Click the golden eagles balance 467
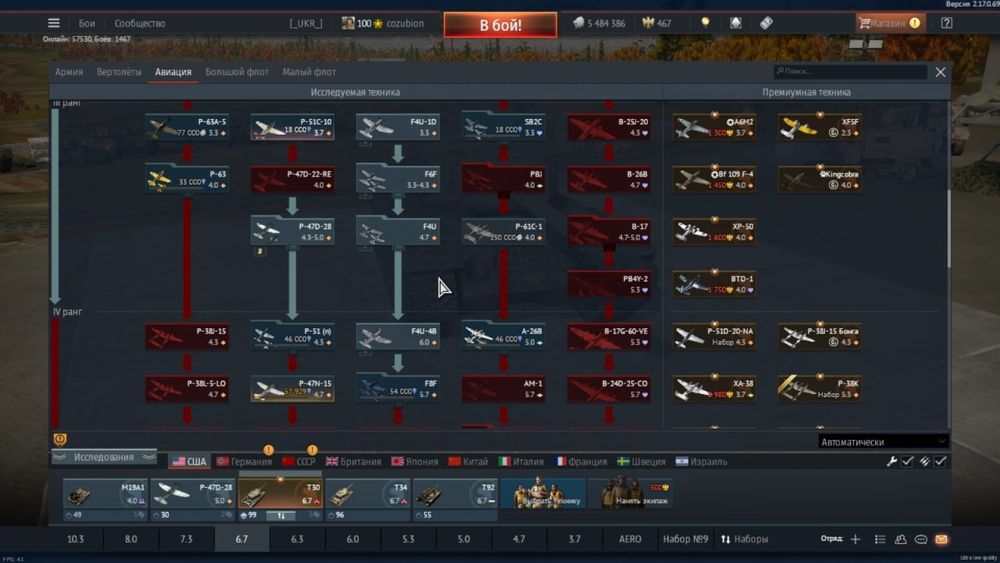 [657, 24]
